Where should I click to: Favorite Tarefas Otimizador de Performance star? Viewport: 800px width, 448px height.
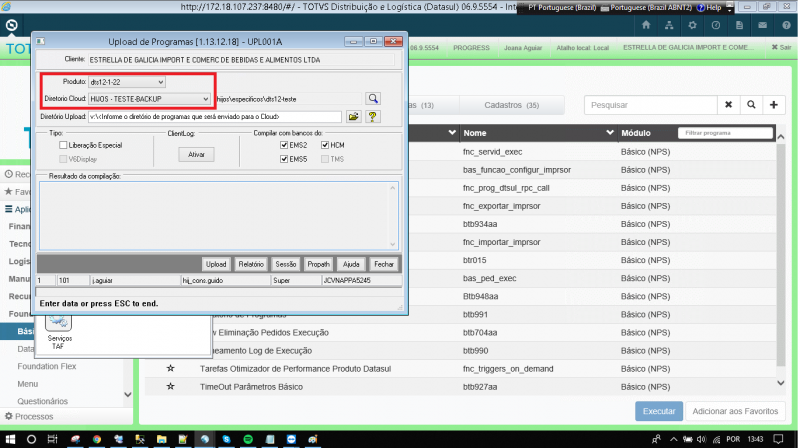[x=170, y=368]
